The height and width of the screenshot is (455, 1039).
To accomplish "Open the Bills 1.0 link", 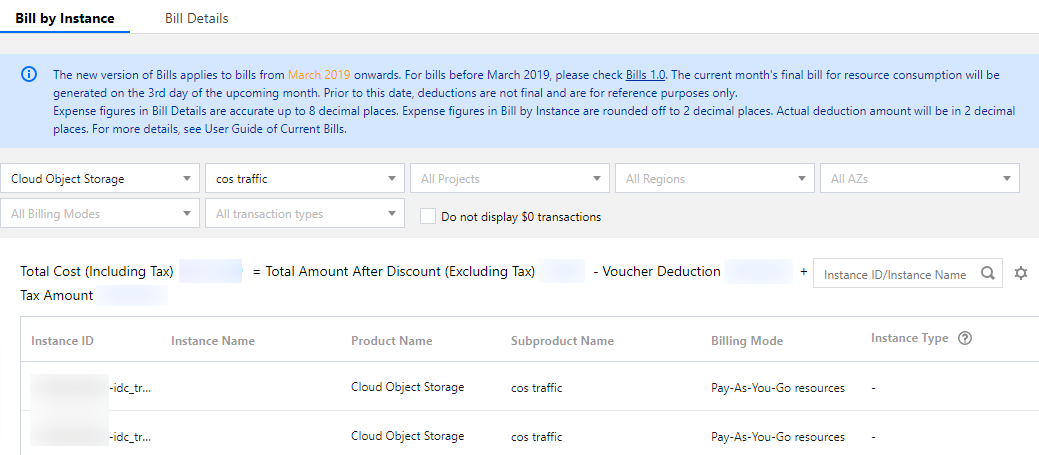I will click(x=646, y=75).
